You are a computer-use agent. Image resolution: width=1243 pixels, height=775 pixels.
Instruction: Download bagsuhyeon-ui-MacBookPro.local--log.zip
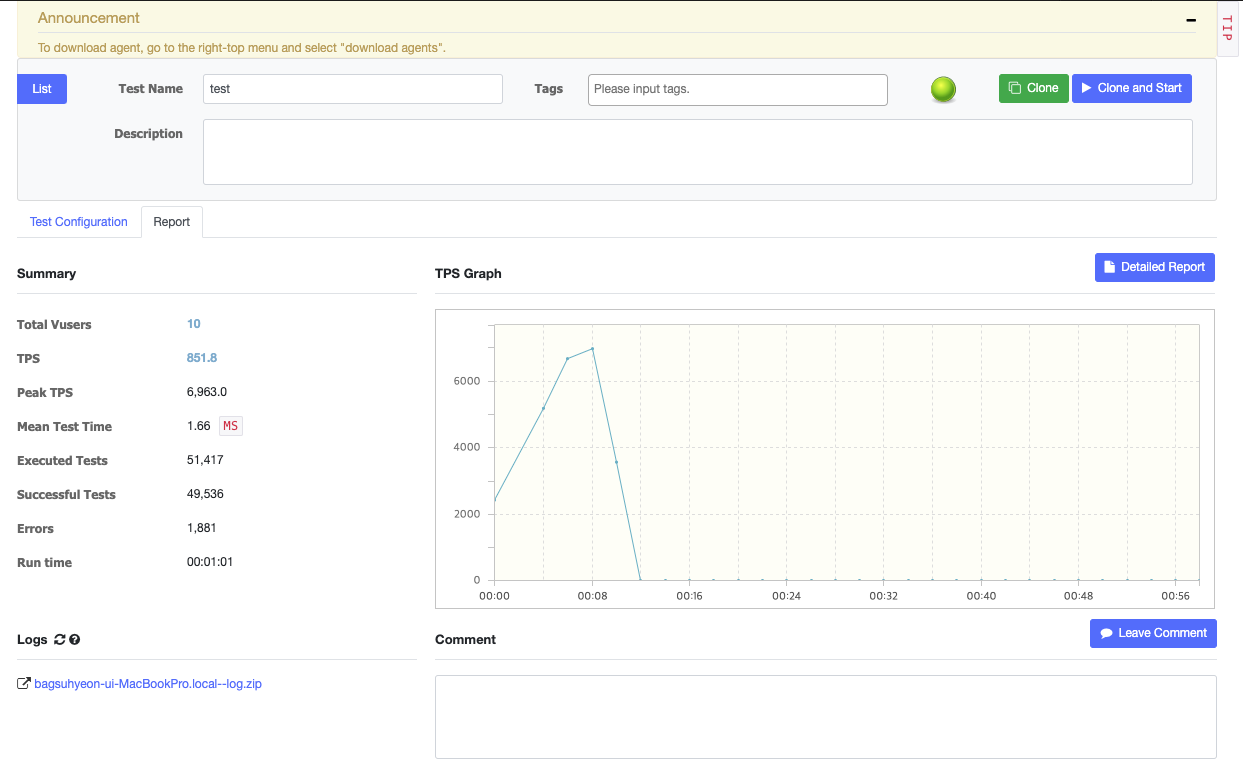point(148,684)
